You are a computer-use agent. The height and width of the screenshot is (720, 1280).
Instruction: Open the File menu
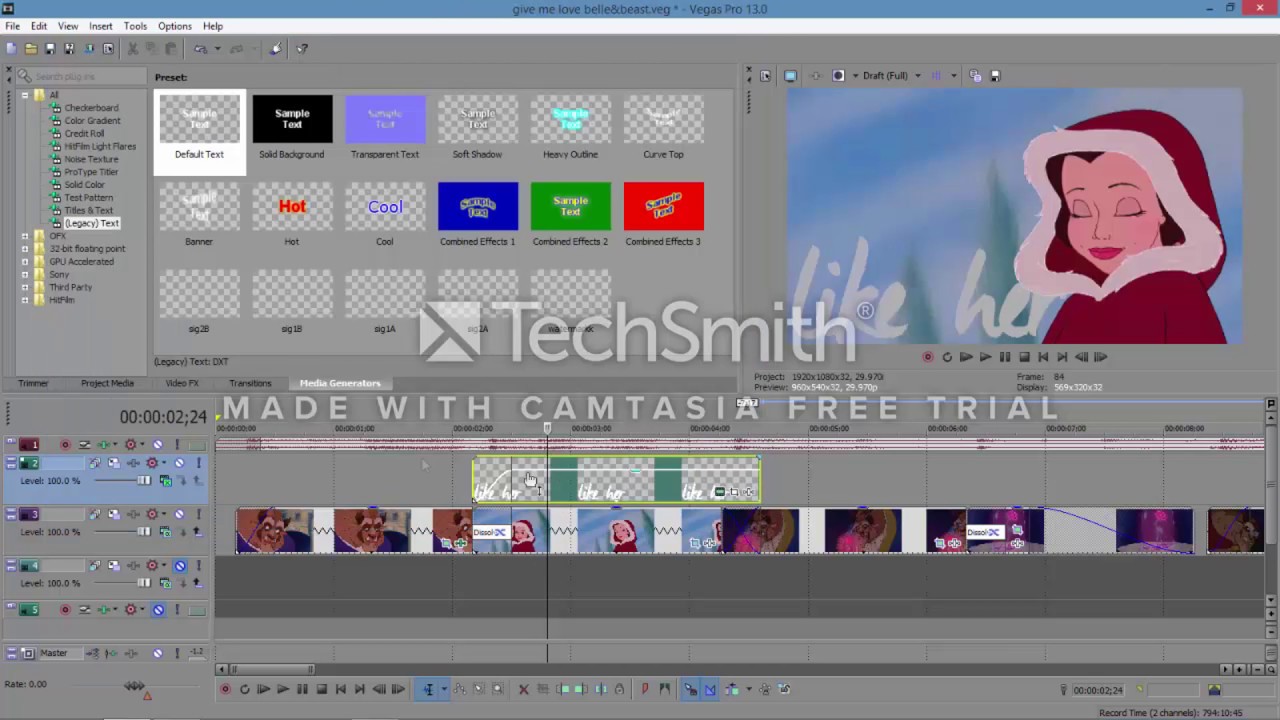point(12,26)
